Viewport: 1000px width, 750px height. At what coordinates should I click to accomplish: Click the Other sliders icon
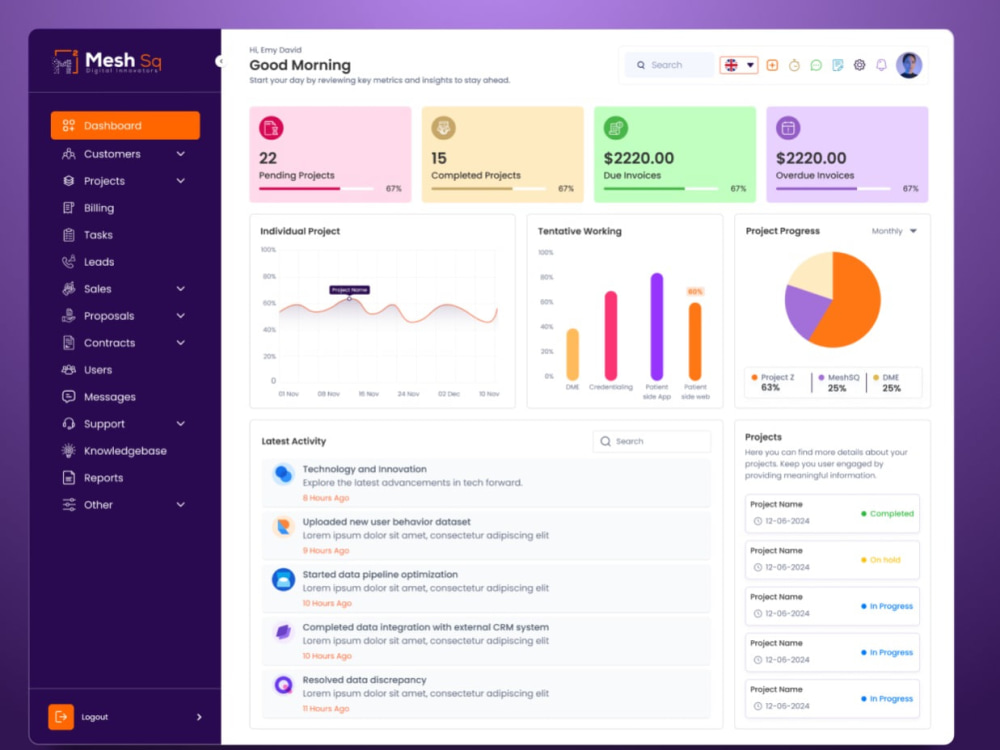pos(68,504)
